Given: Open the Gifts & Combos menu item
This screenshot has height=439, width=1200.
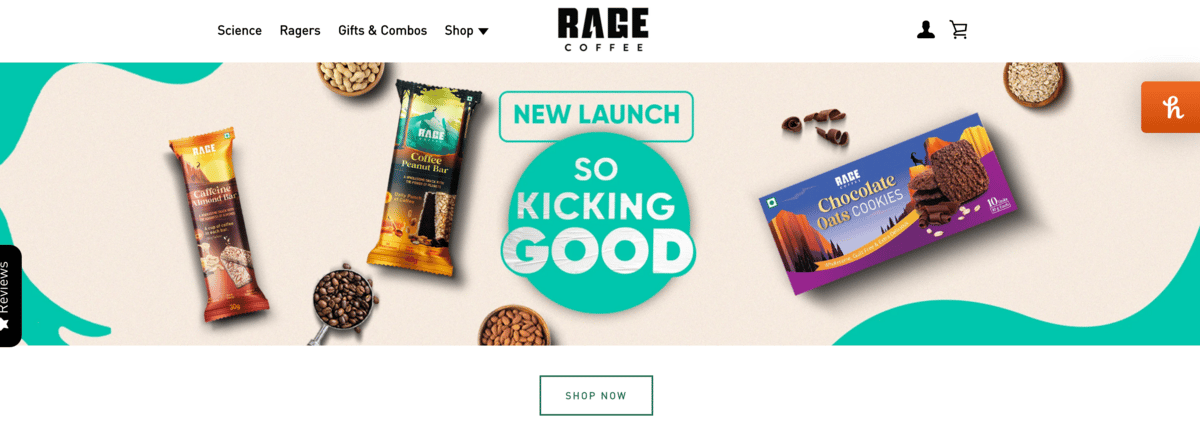Looking at the screenshot, I should pyautogui.click(x=382, y=30).
